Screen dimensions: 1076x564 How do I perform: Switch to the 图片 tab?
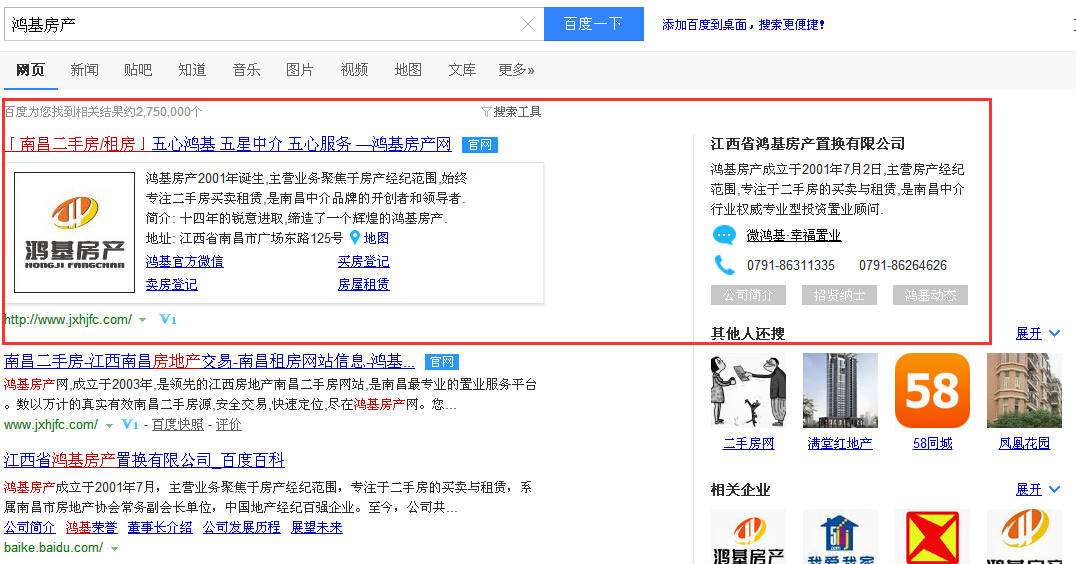point(300,69)
